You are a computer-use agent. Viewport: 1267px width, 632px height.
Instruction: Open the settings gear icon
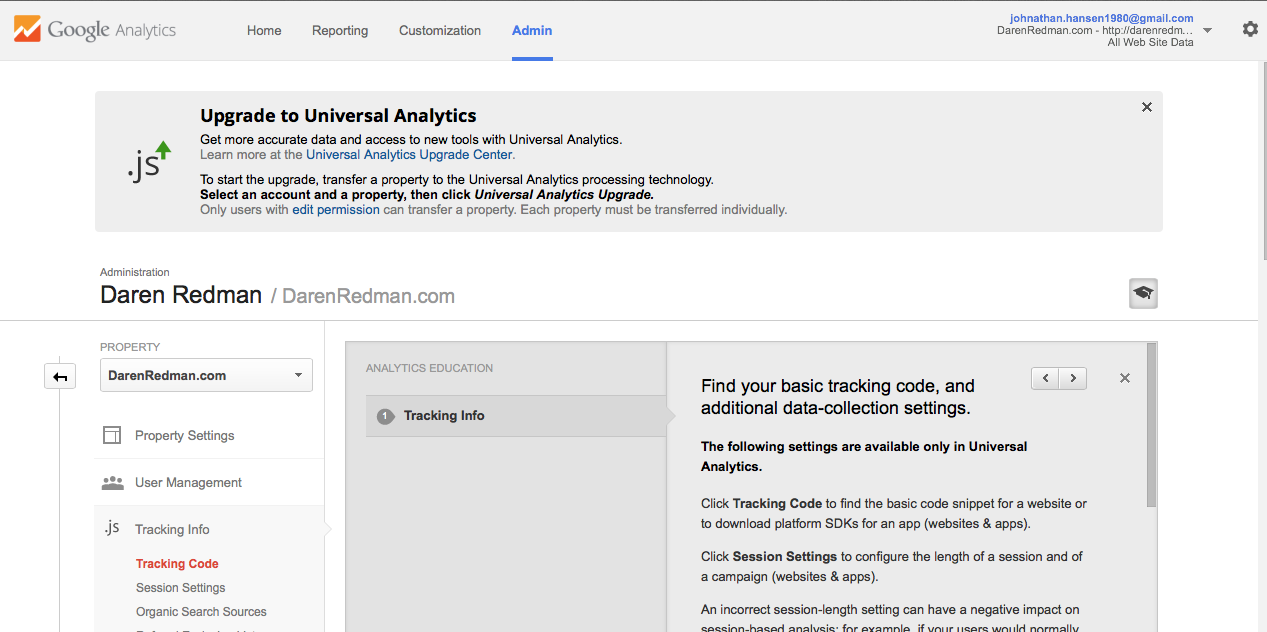click(1250, 29)
